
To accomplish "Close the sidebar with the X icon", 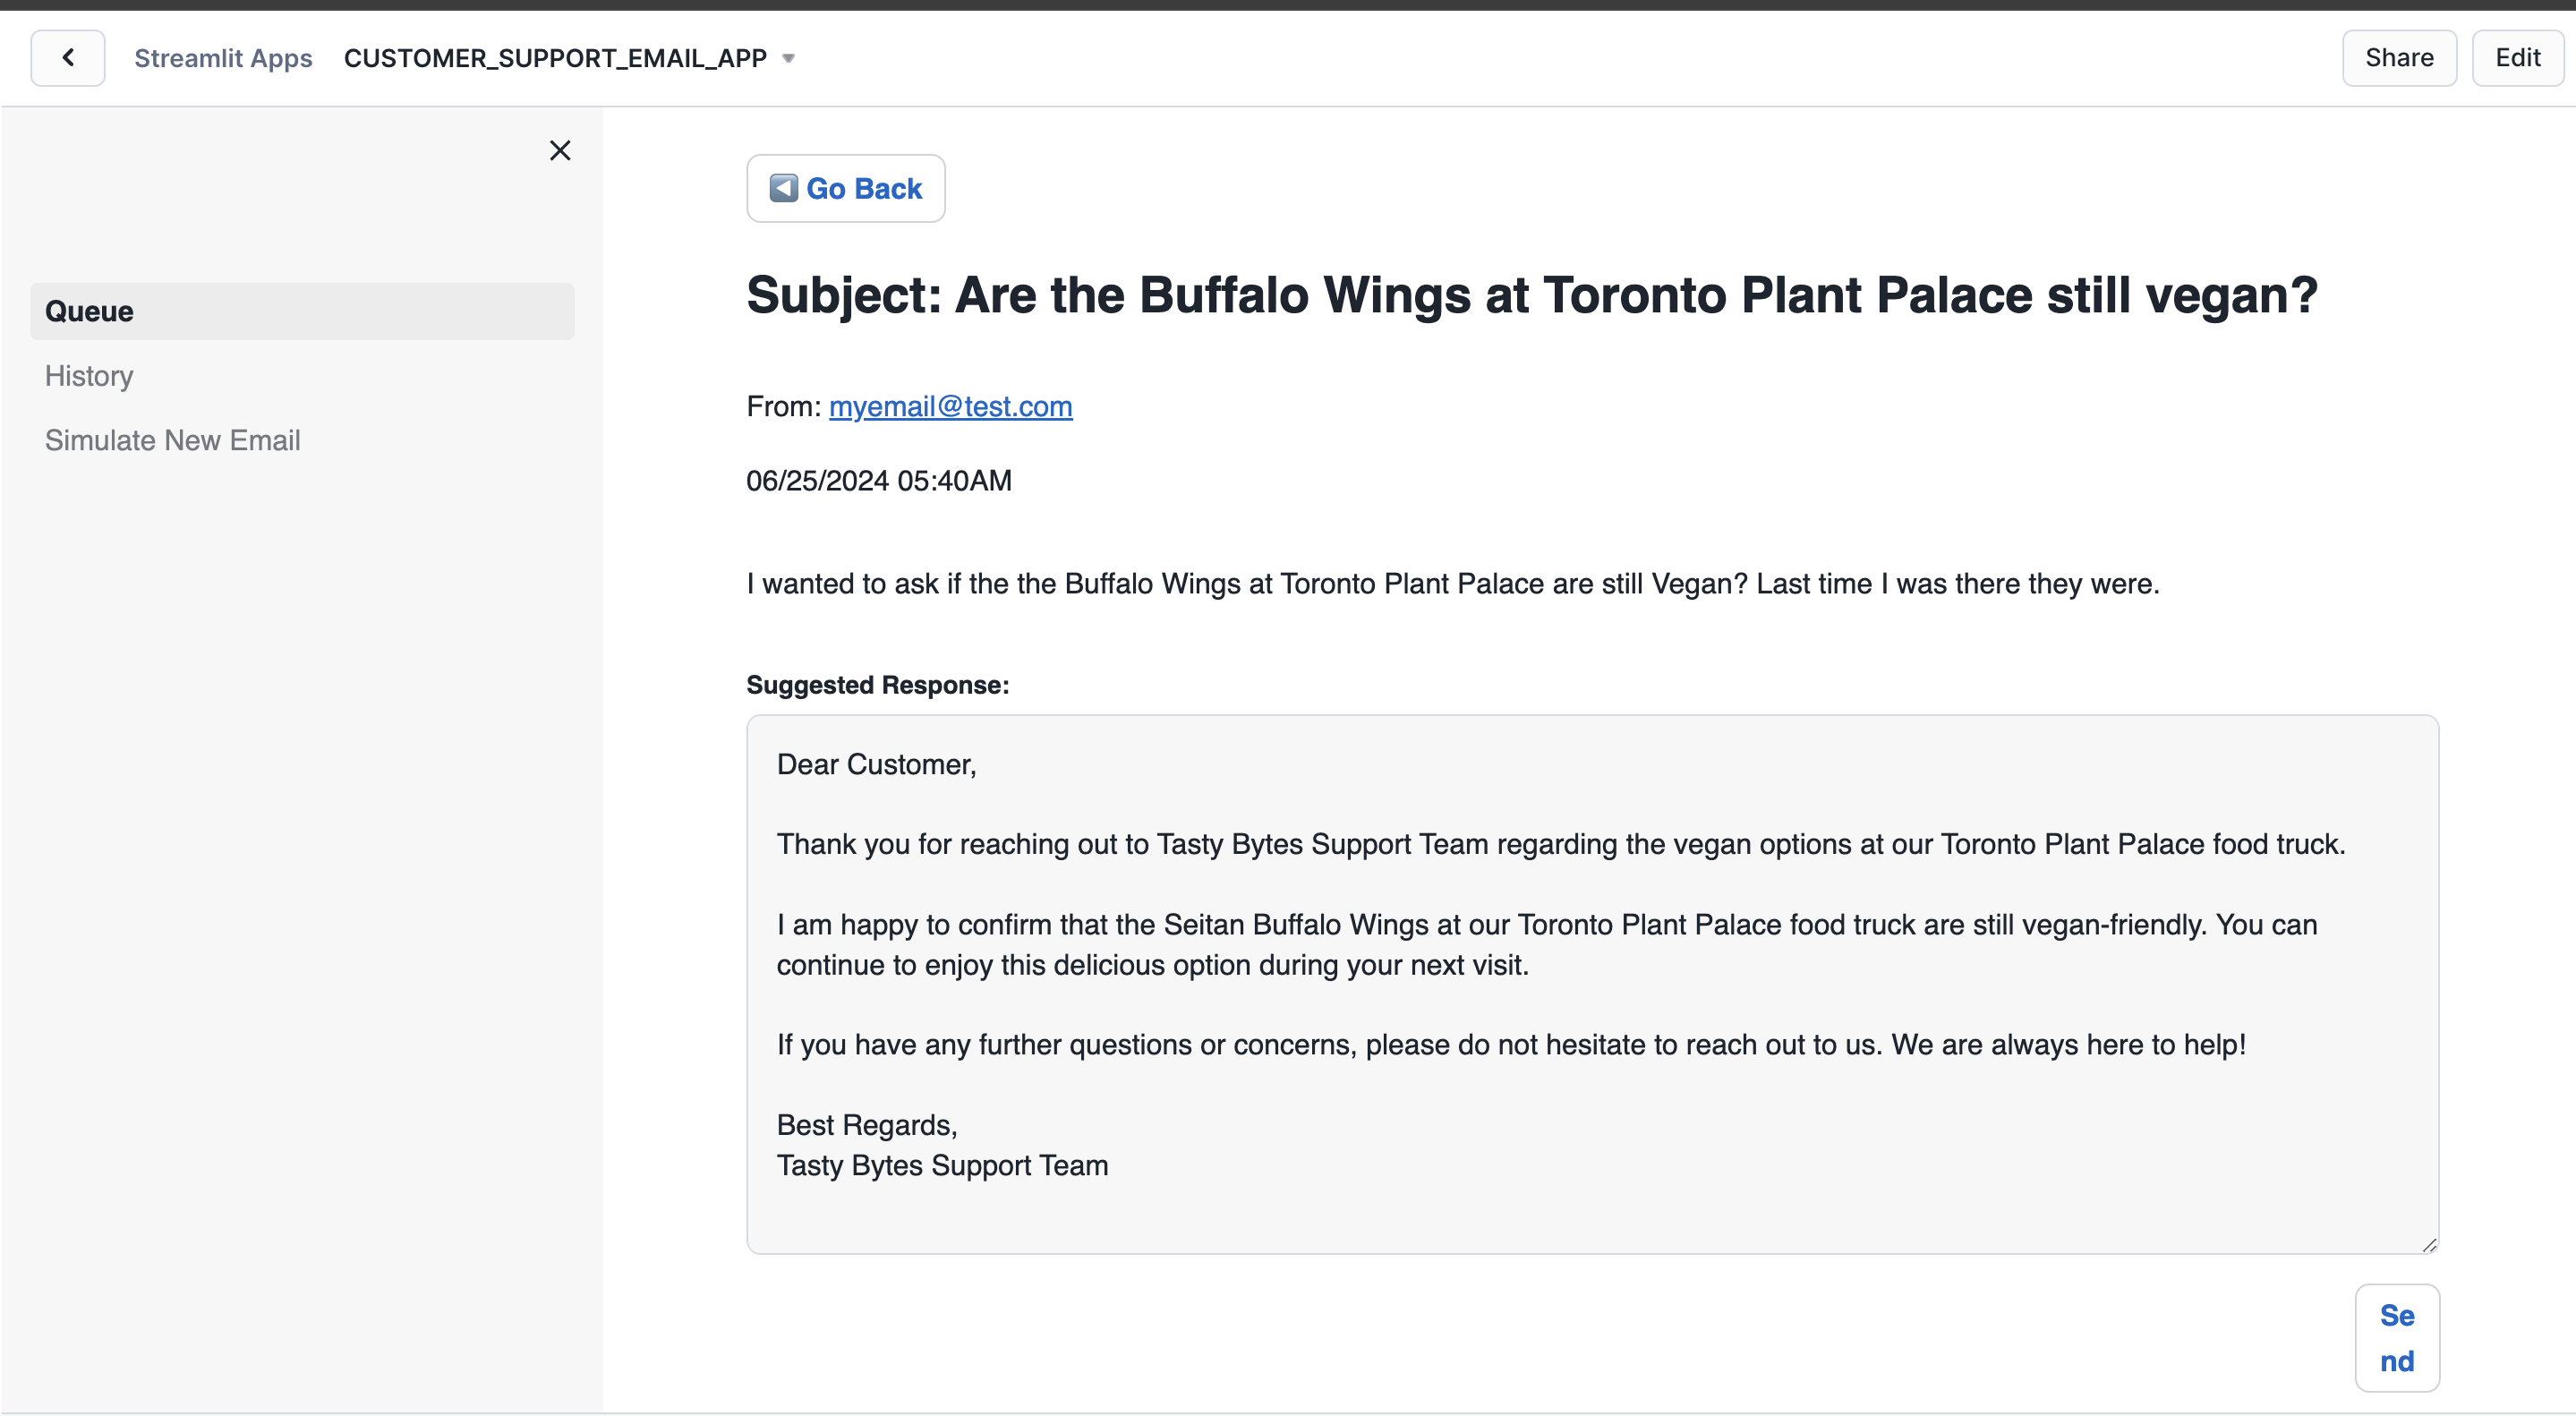I will (560, 151).
